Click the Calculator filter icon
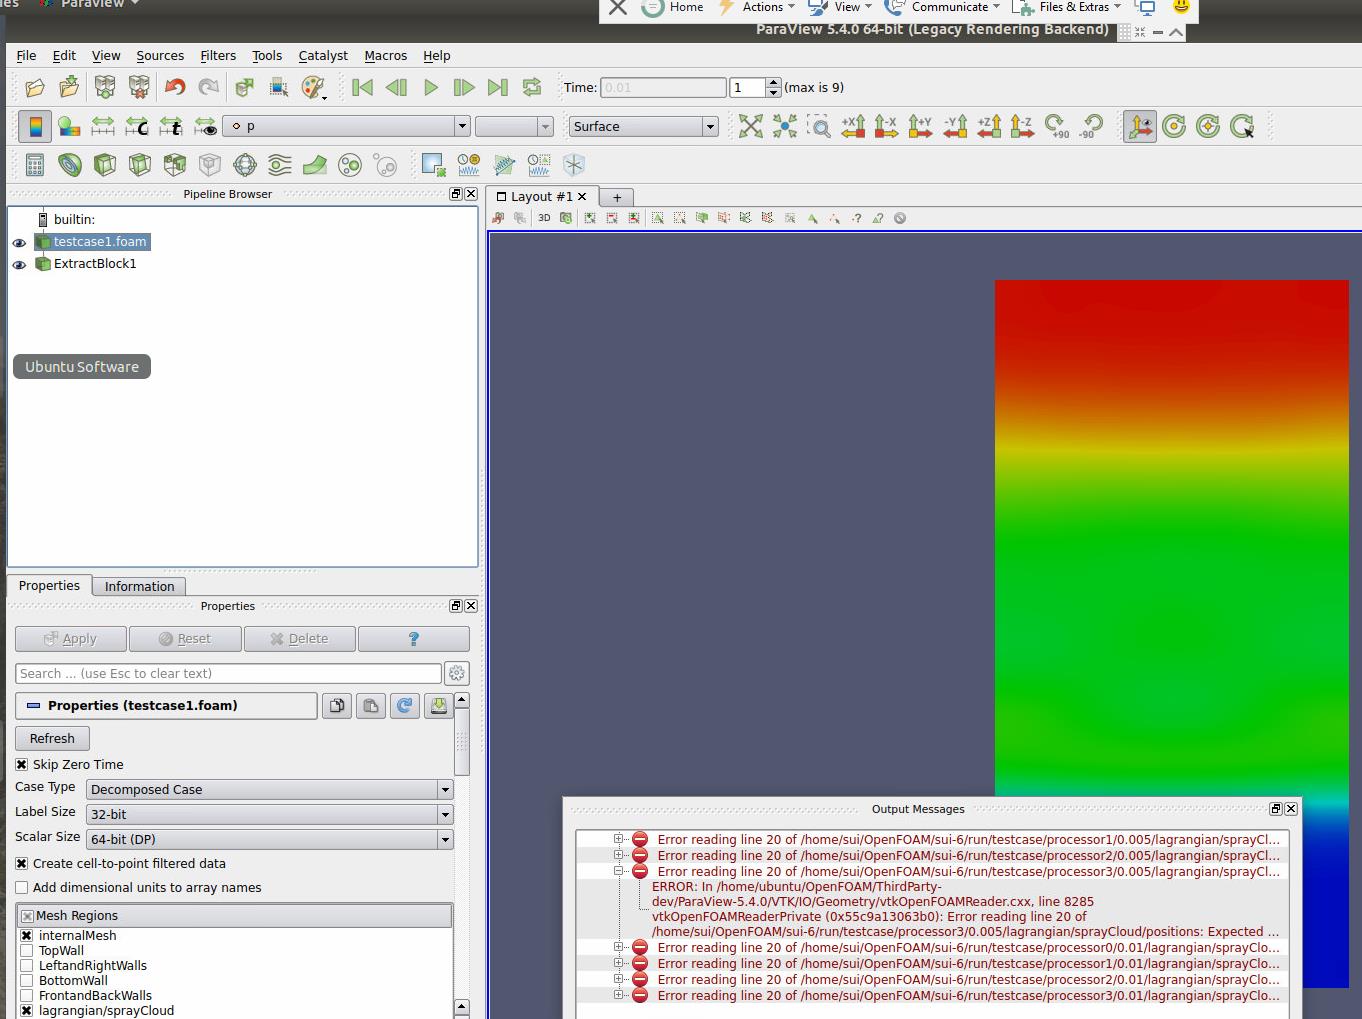1362x1019 pixels. click(35, 165)
